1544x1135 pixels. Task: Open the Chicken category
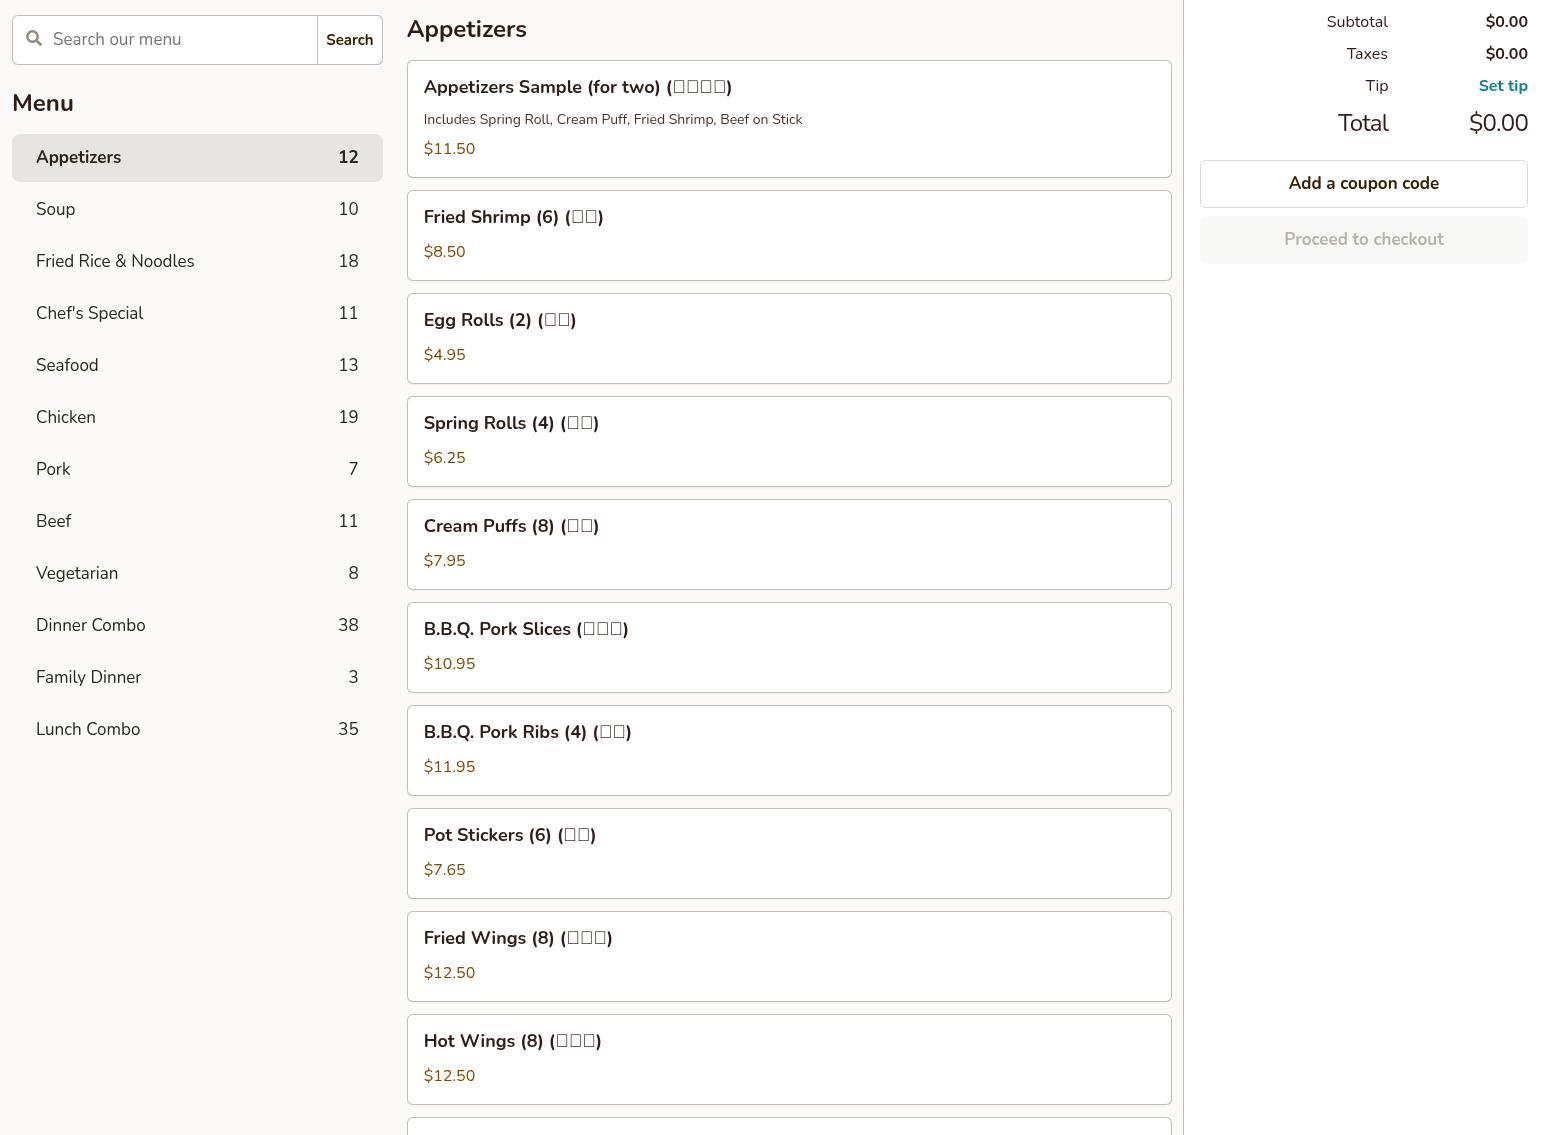pos(197,418)
